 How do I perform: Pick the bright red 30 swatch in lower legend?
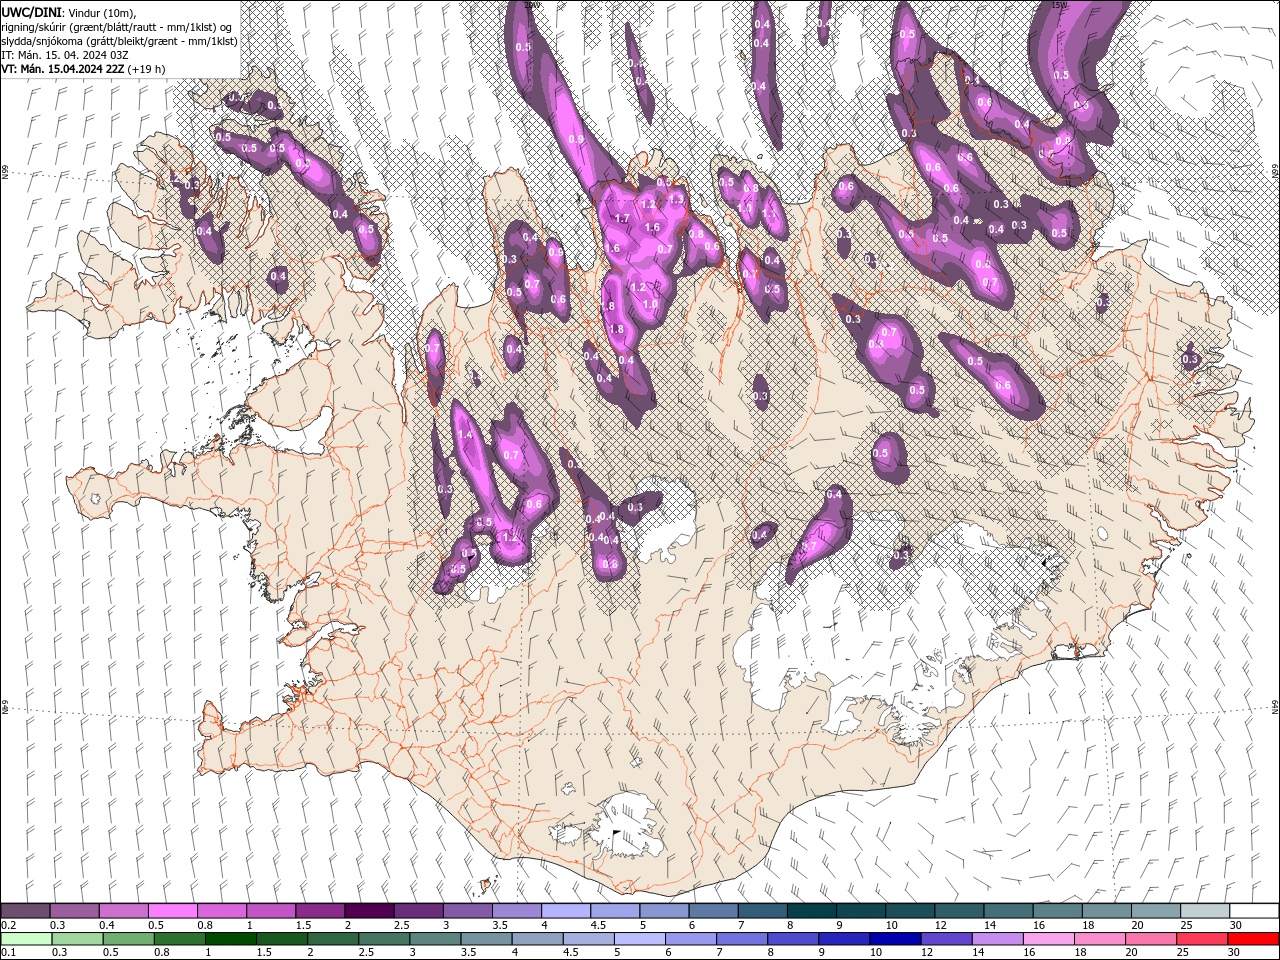[1253, 939]
